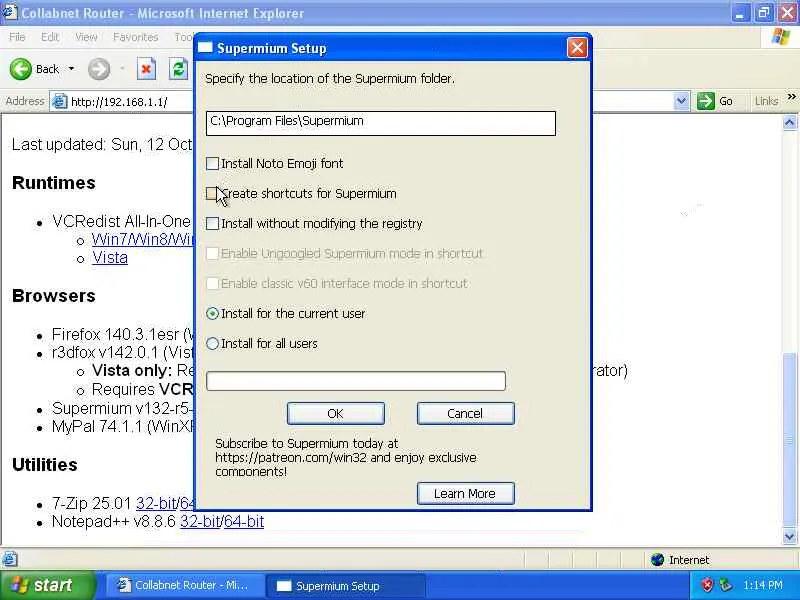Click the Links toolbar label
This screenshot has width=800, height=600.
point(766,101)
